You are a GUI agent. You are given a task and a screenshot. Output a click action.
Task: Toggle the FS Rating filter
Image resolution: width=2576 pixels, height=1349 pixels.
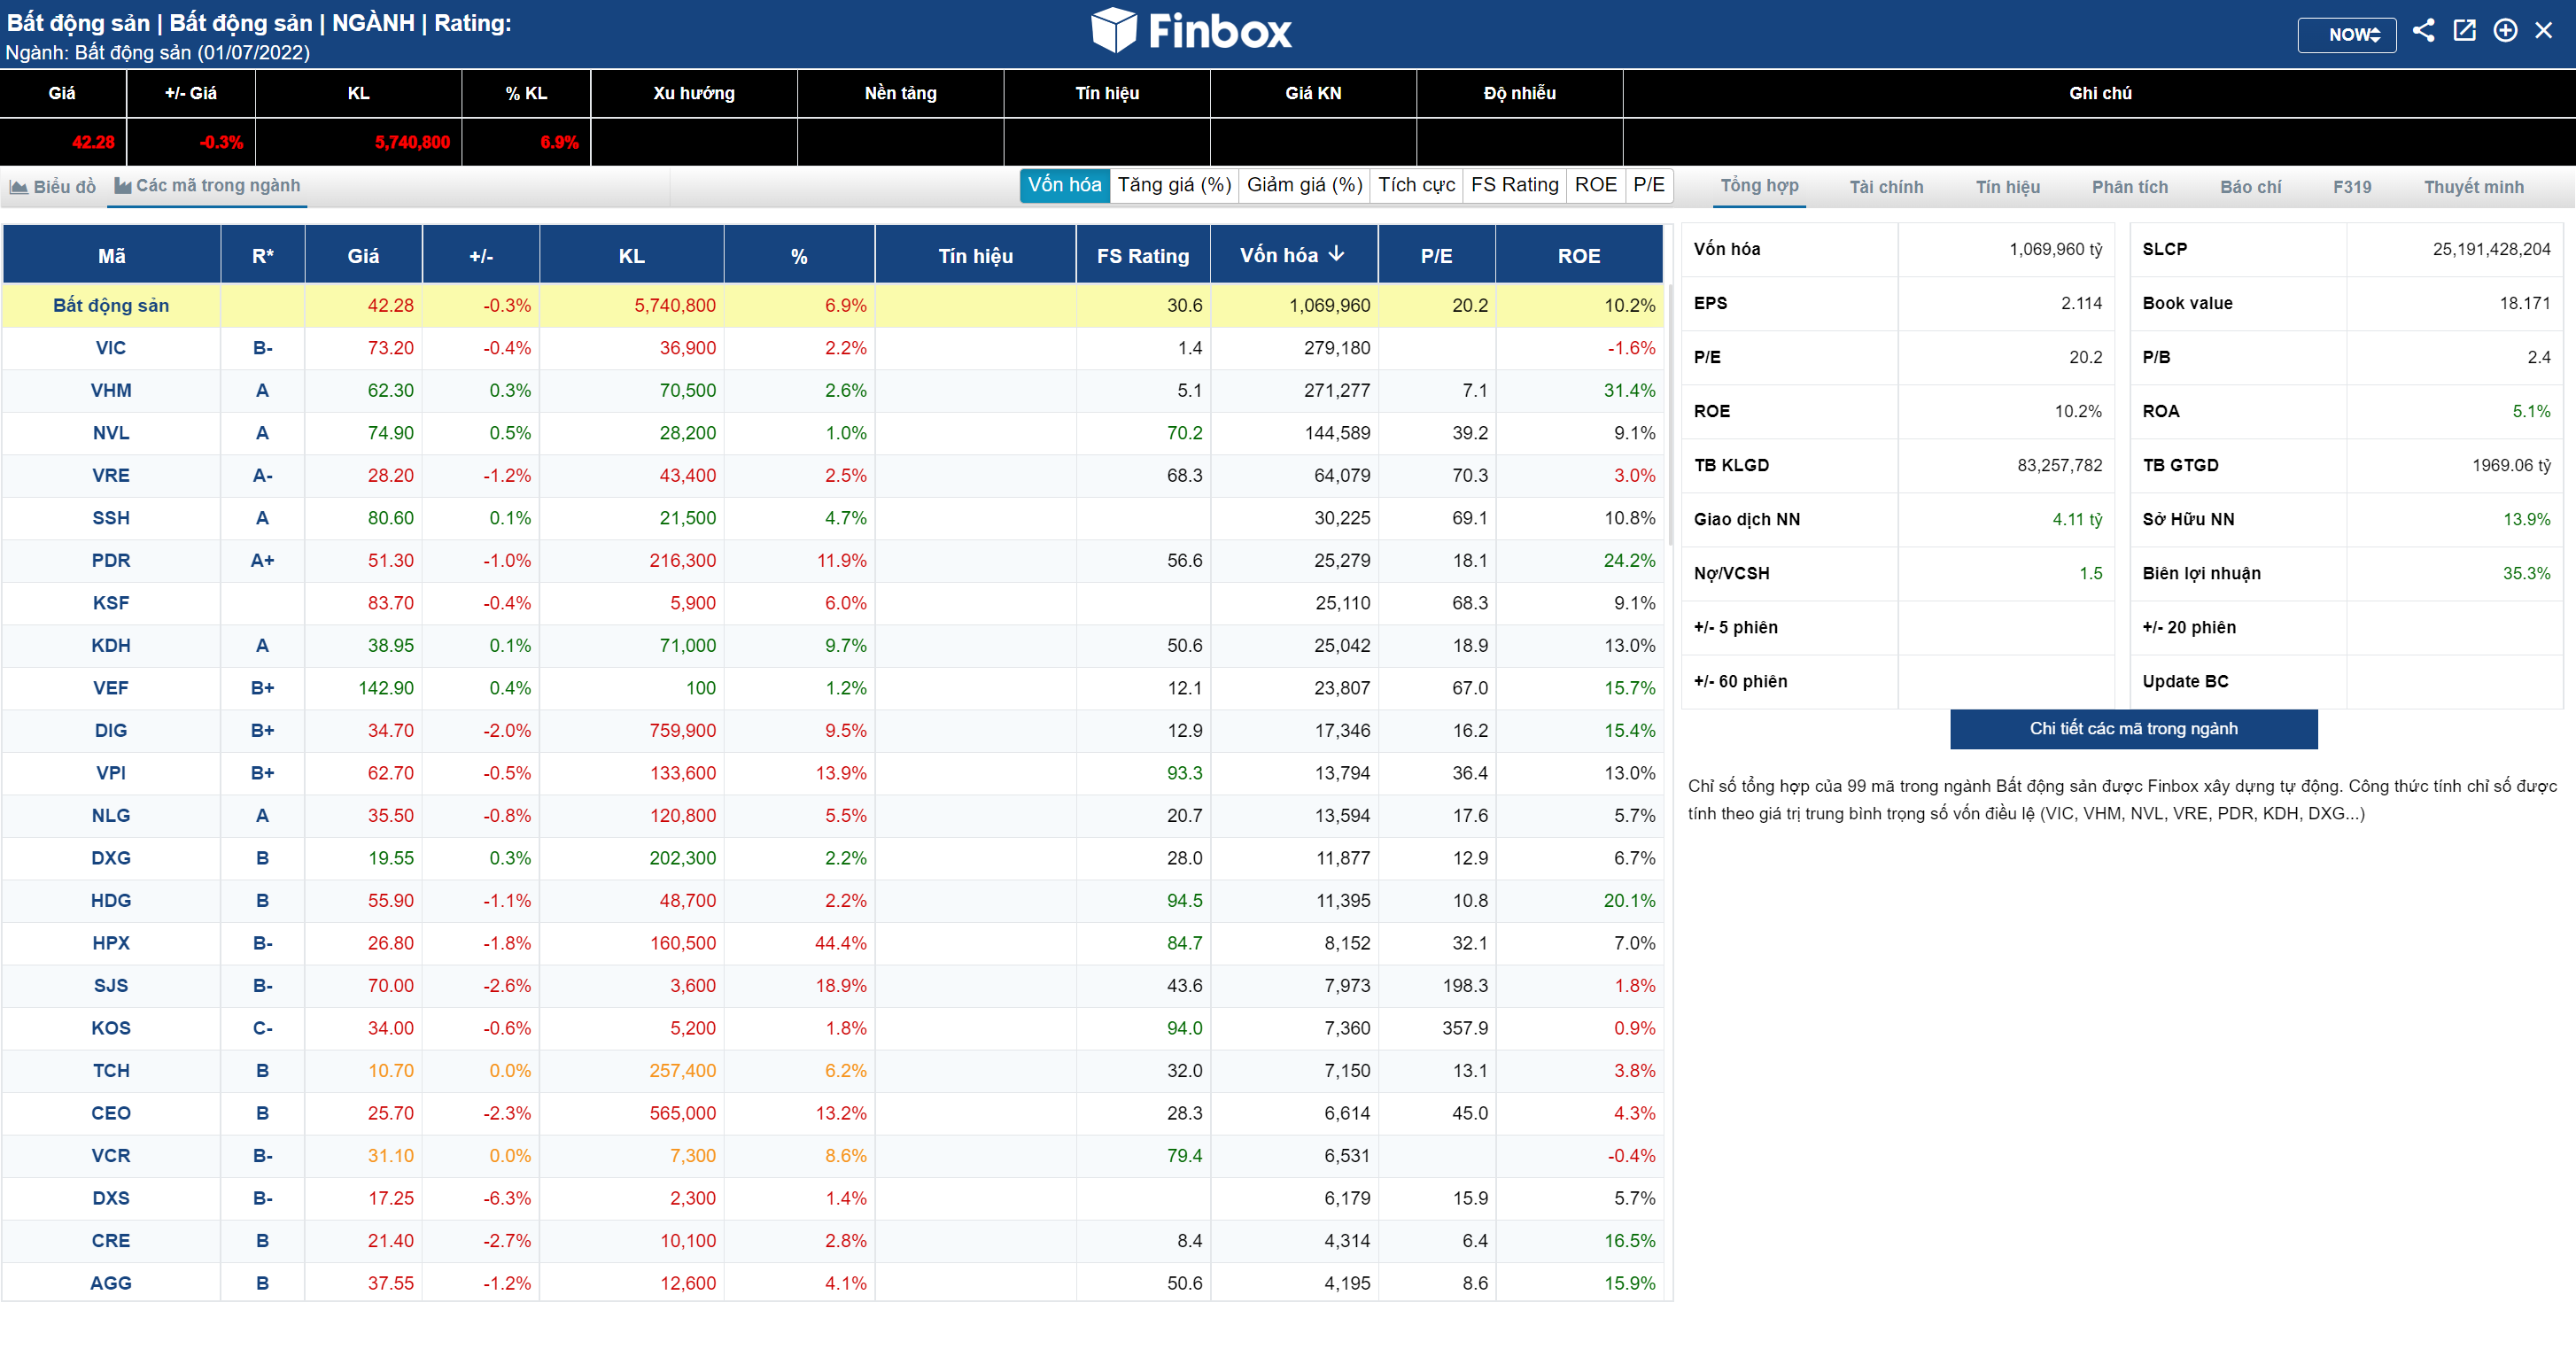point(1514,185)
